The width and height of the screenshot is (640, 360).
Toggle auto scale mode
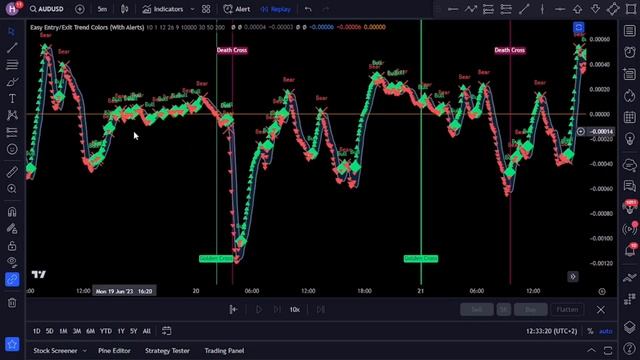click(x=606, y=331)
